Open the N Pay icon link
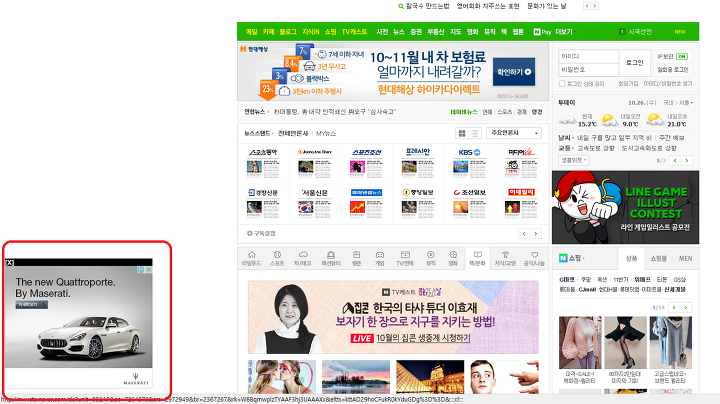This screenshot has width=720, height=404. point(542,32)
